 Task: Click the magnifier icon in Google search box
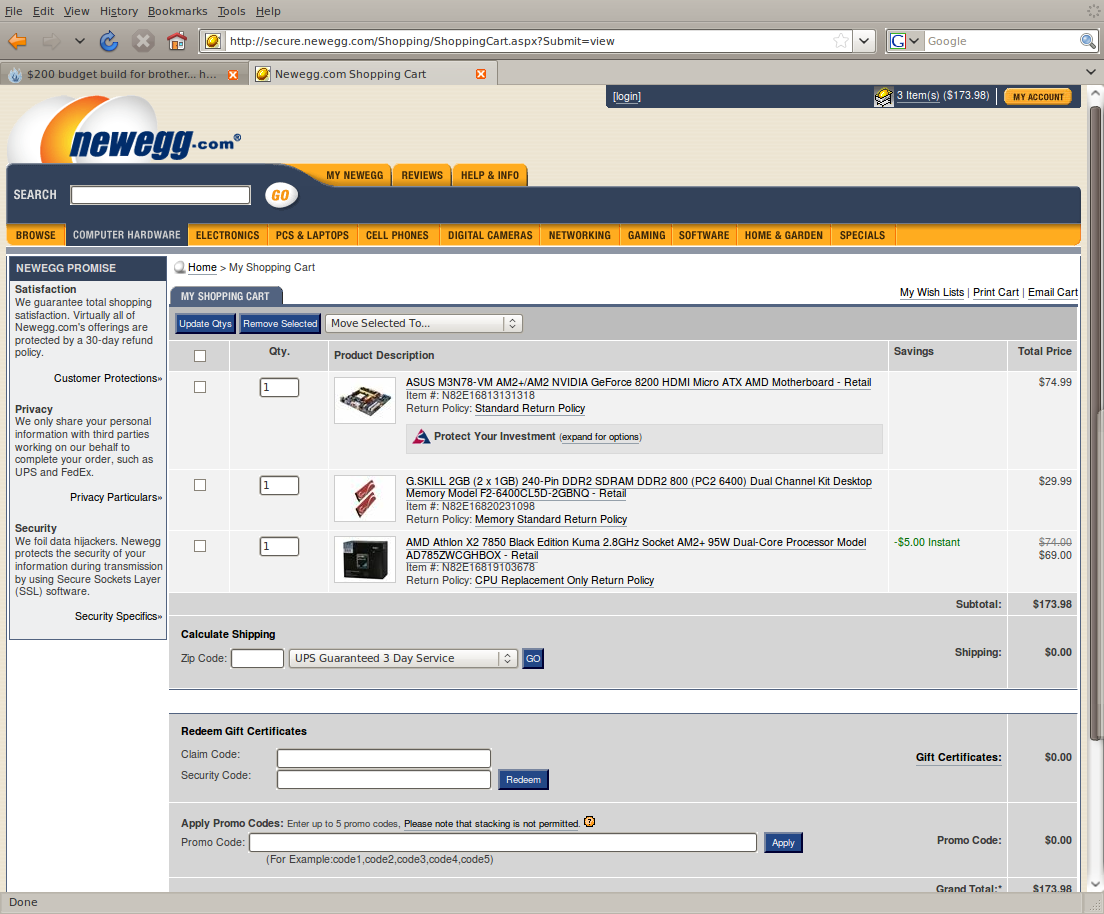(x=1088, y=41)
